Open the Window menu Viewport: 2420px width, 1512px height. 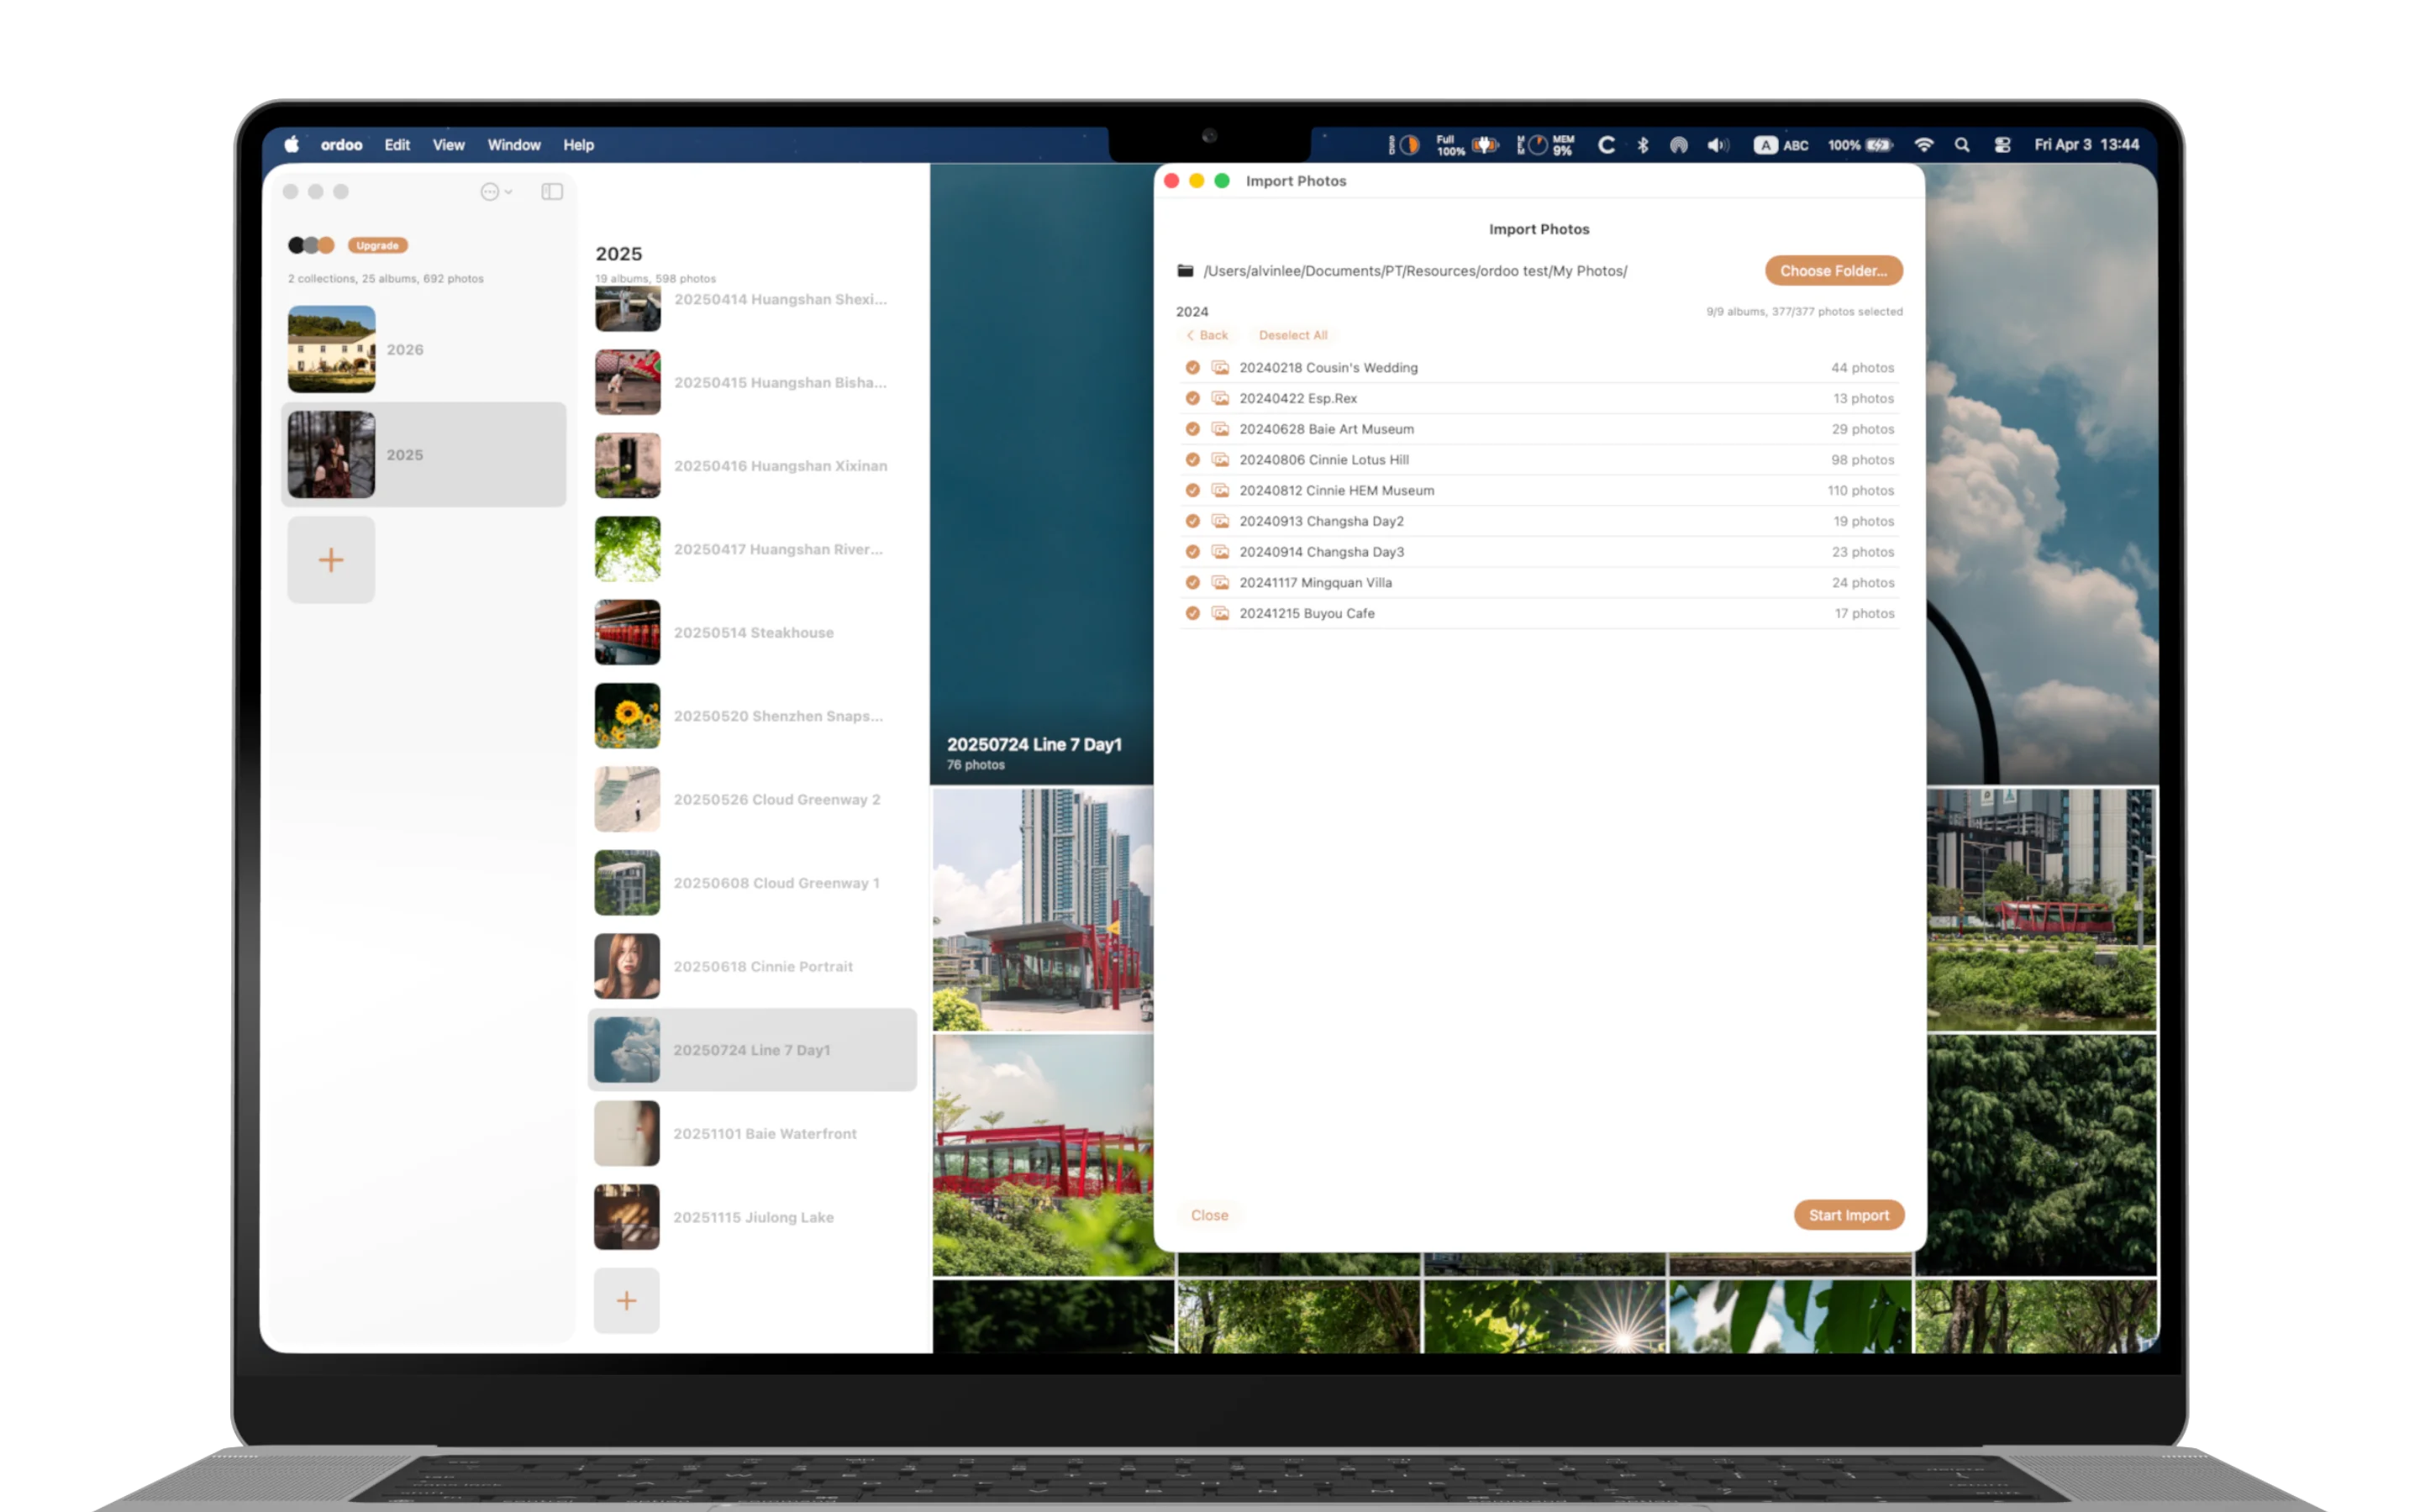point(513,144)
